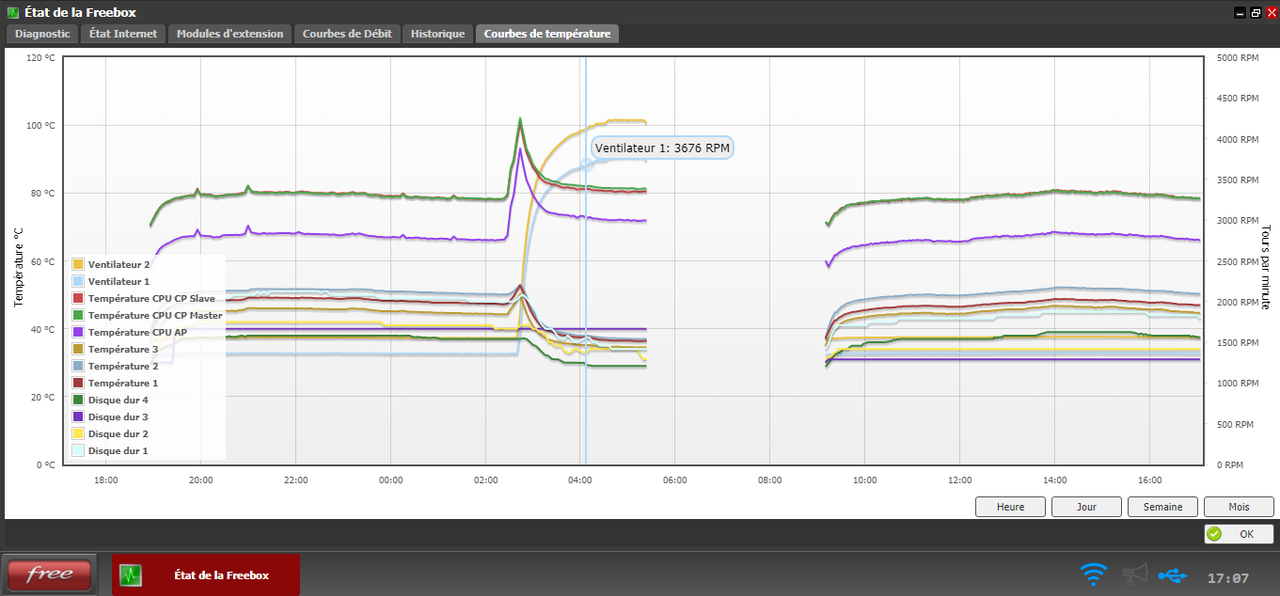The image size is (1280, 596).
Task: Click the 100 °C axis label
Action: 41,126
